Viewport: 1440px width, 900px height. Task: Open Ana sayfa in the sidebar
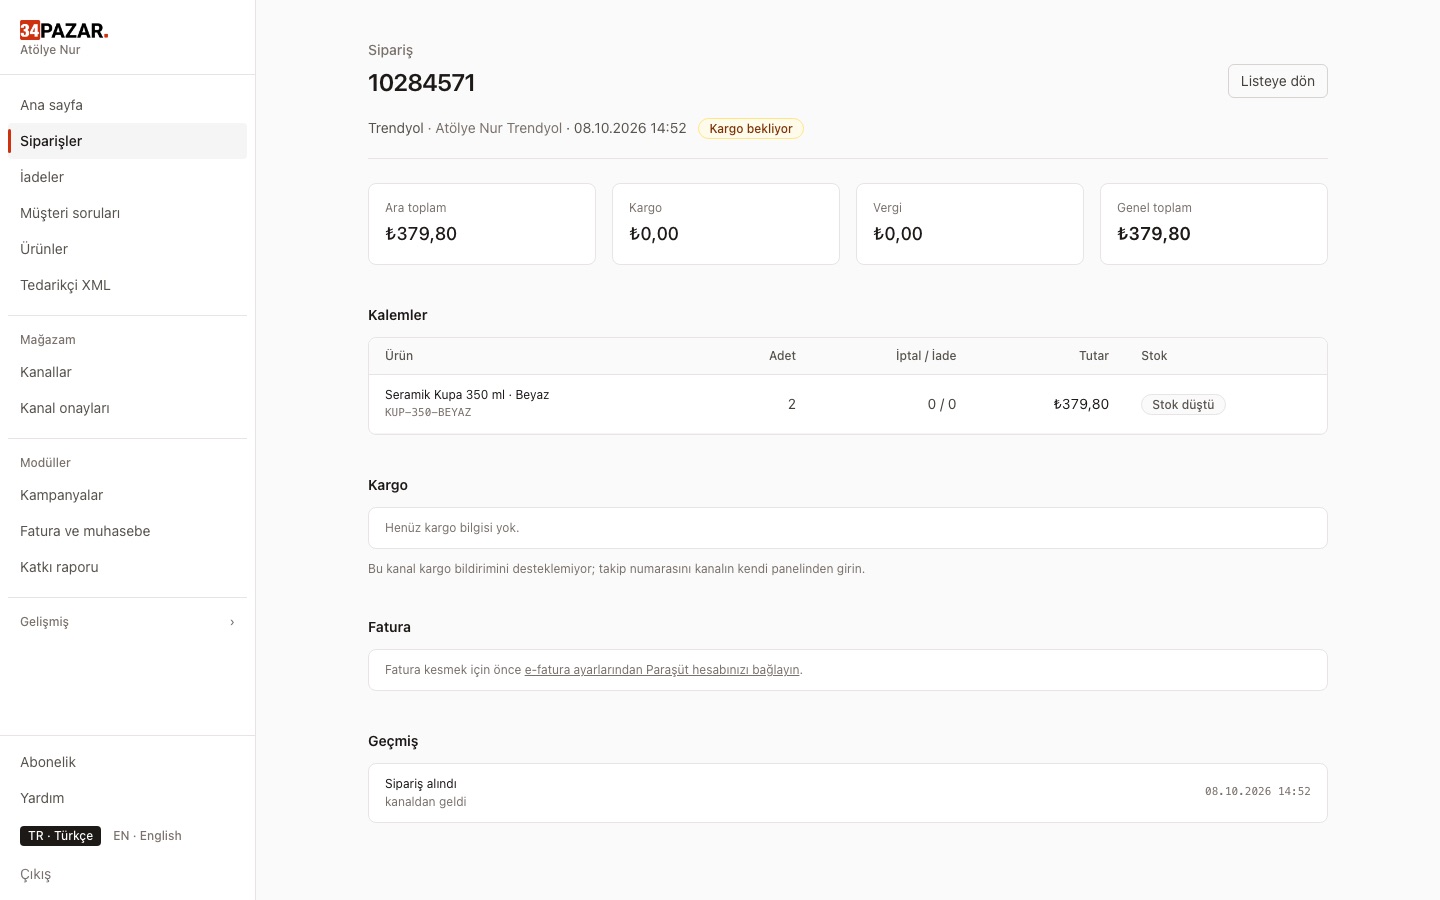[x=127, y=105]
